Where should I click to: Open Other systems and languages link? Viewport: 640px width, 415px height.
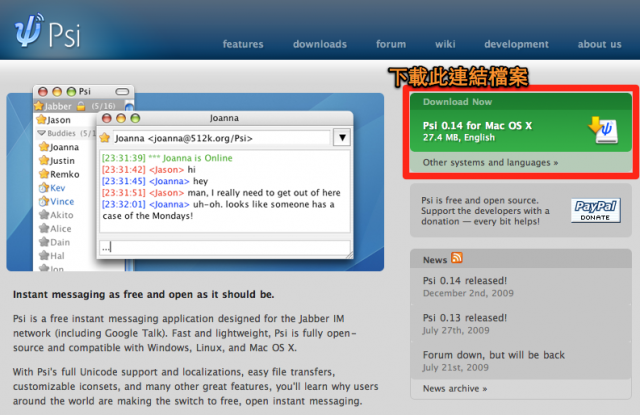point(490,162)
